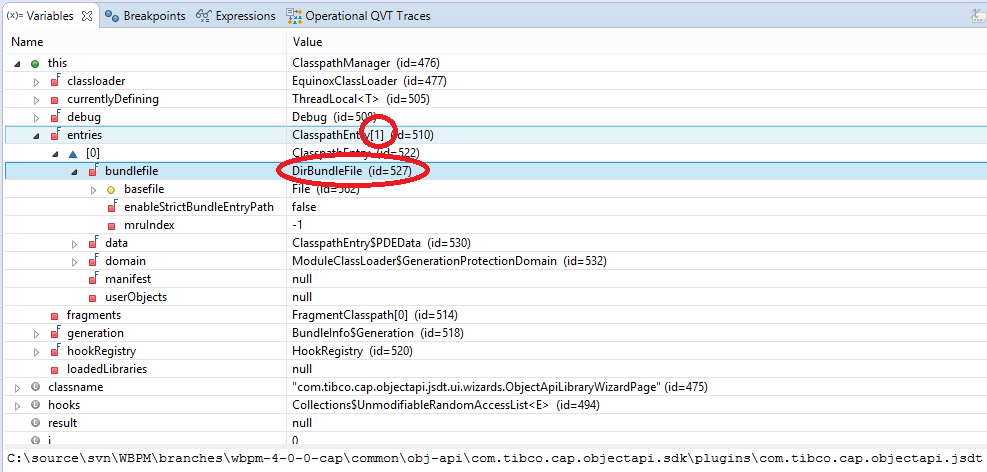Collapse the bundlefile tree node
The image size is (987, 472).
point(74,171)
